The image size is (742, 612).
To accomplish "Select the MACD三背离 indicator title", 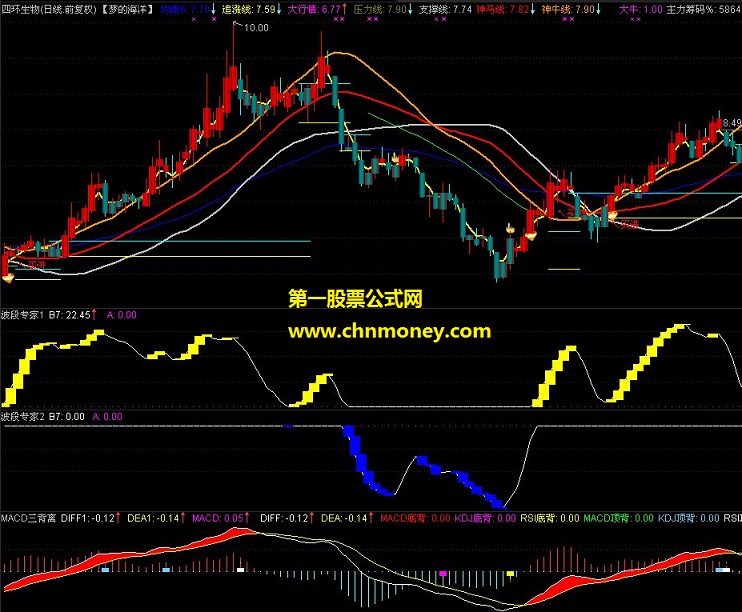I will pos(28,518).
